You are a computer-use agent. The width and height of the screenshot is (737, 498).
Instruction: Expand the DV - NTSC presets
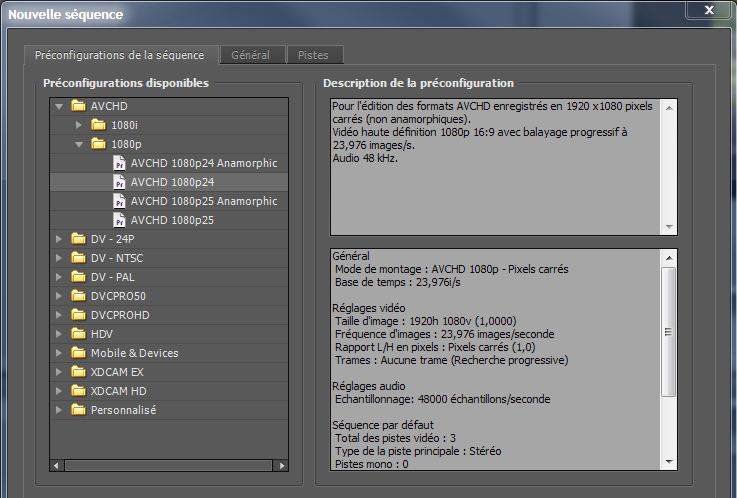click(59, 258)
